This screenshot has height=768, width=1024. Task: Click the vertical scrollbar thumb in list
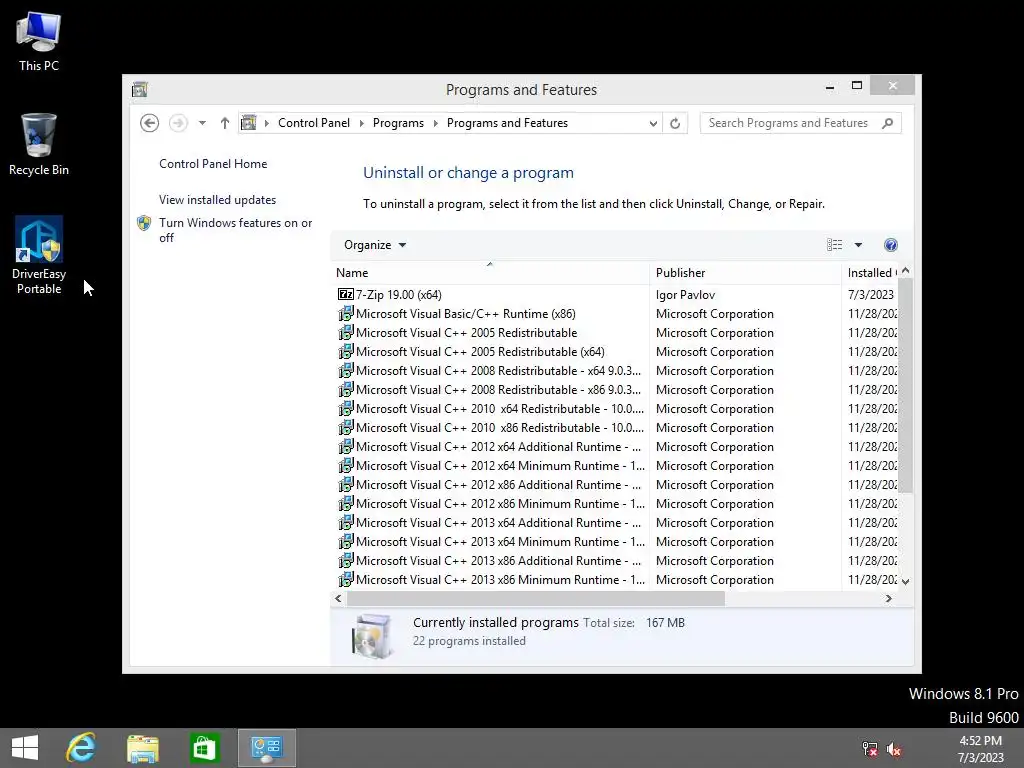[905, 385]
